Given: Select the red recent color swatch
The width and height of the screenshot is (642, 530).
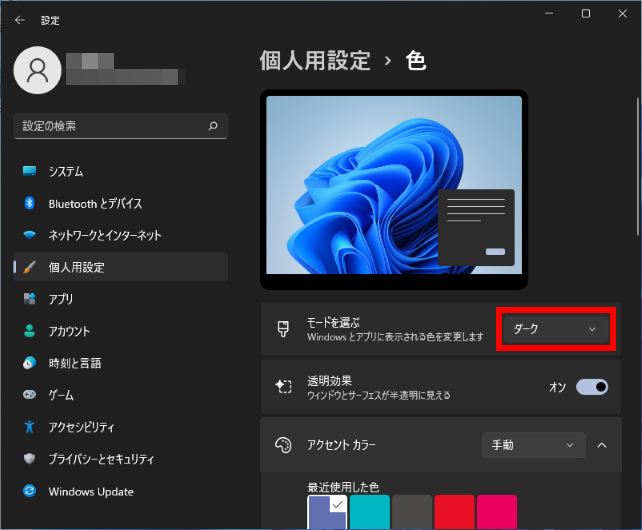Looking at the screenshot, I should (x=454, y=512).
